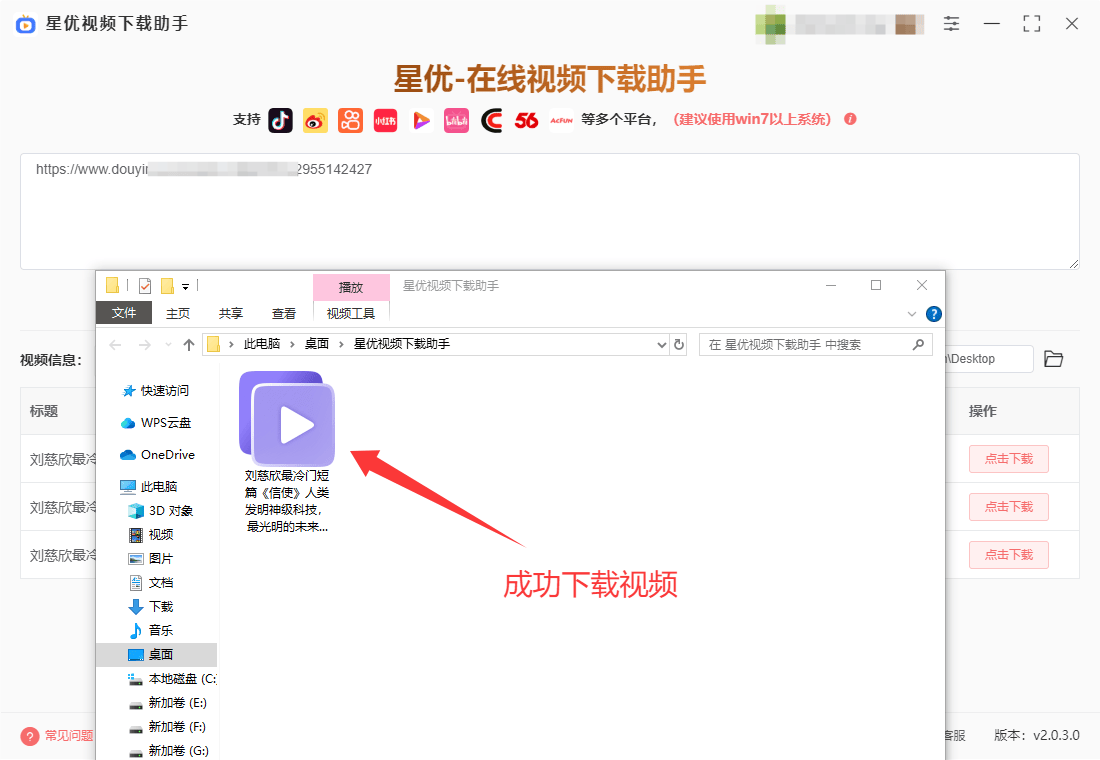The width and height of the screenshot is (1100, 760).
Task: Click the Weibo platform icon
Action: (x=315, y=119)
